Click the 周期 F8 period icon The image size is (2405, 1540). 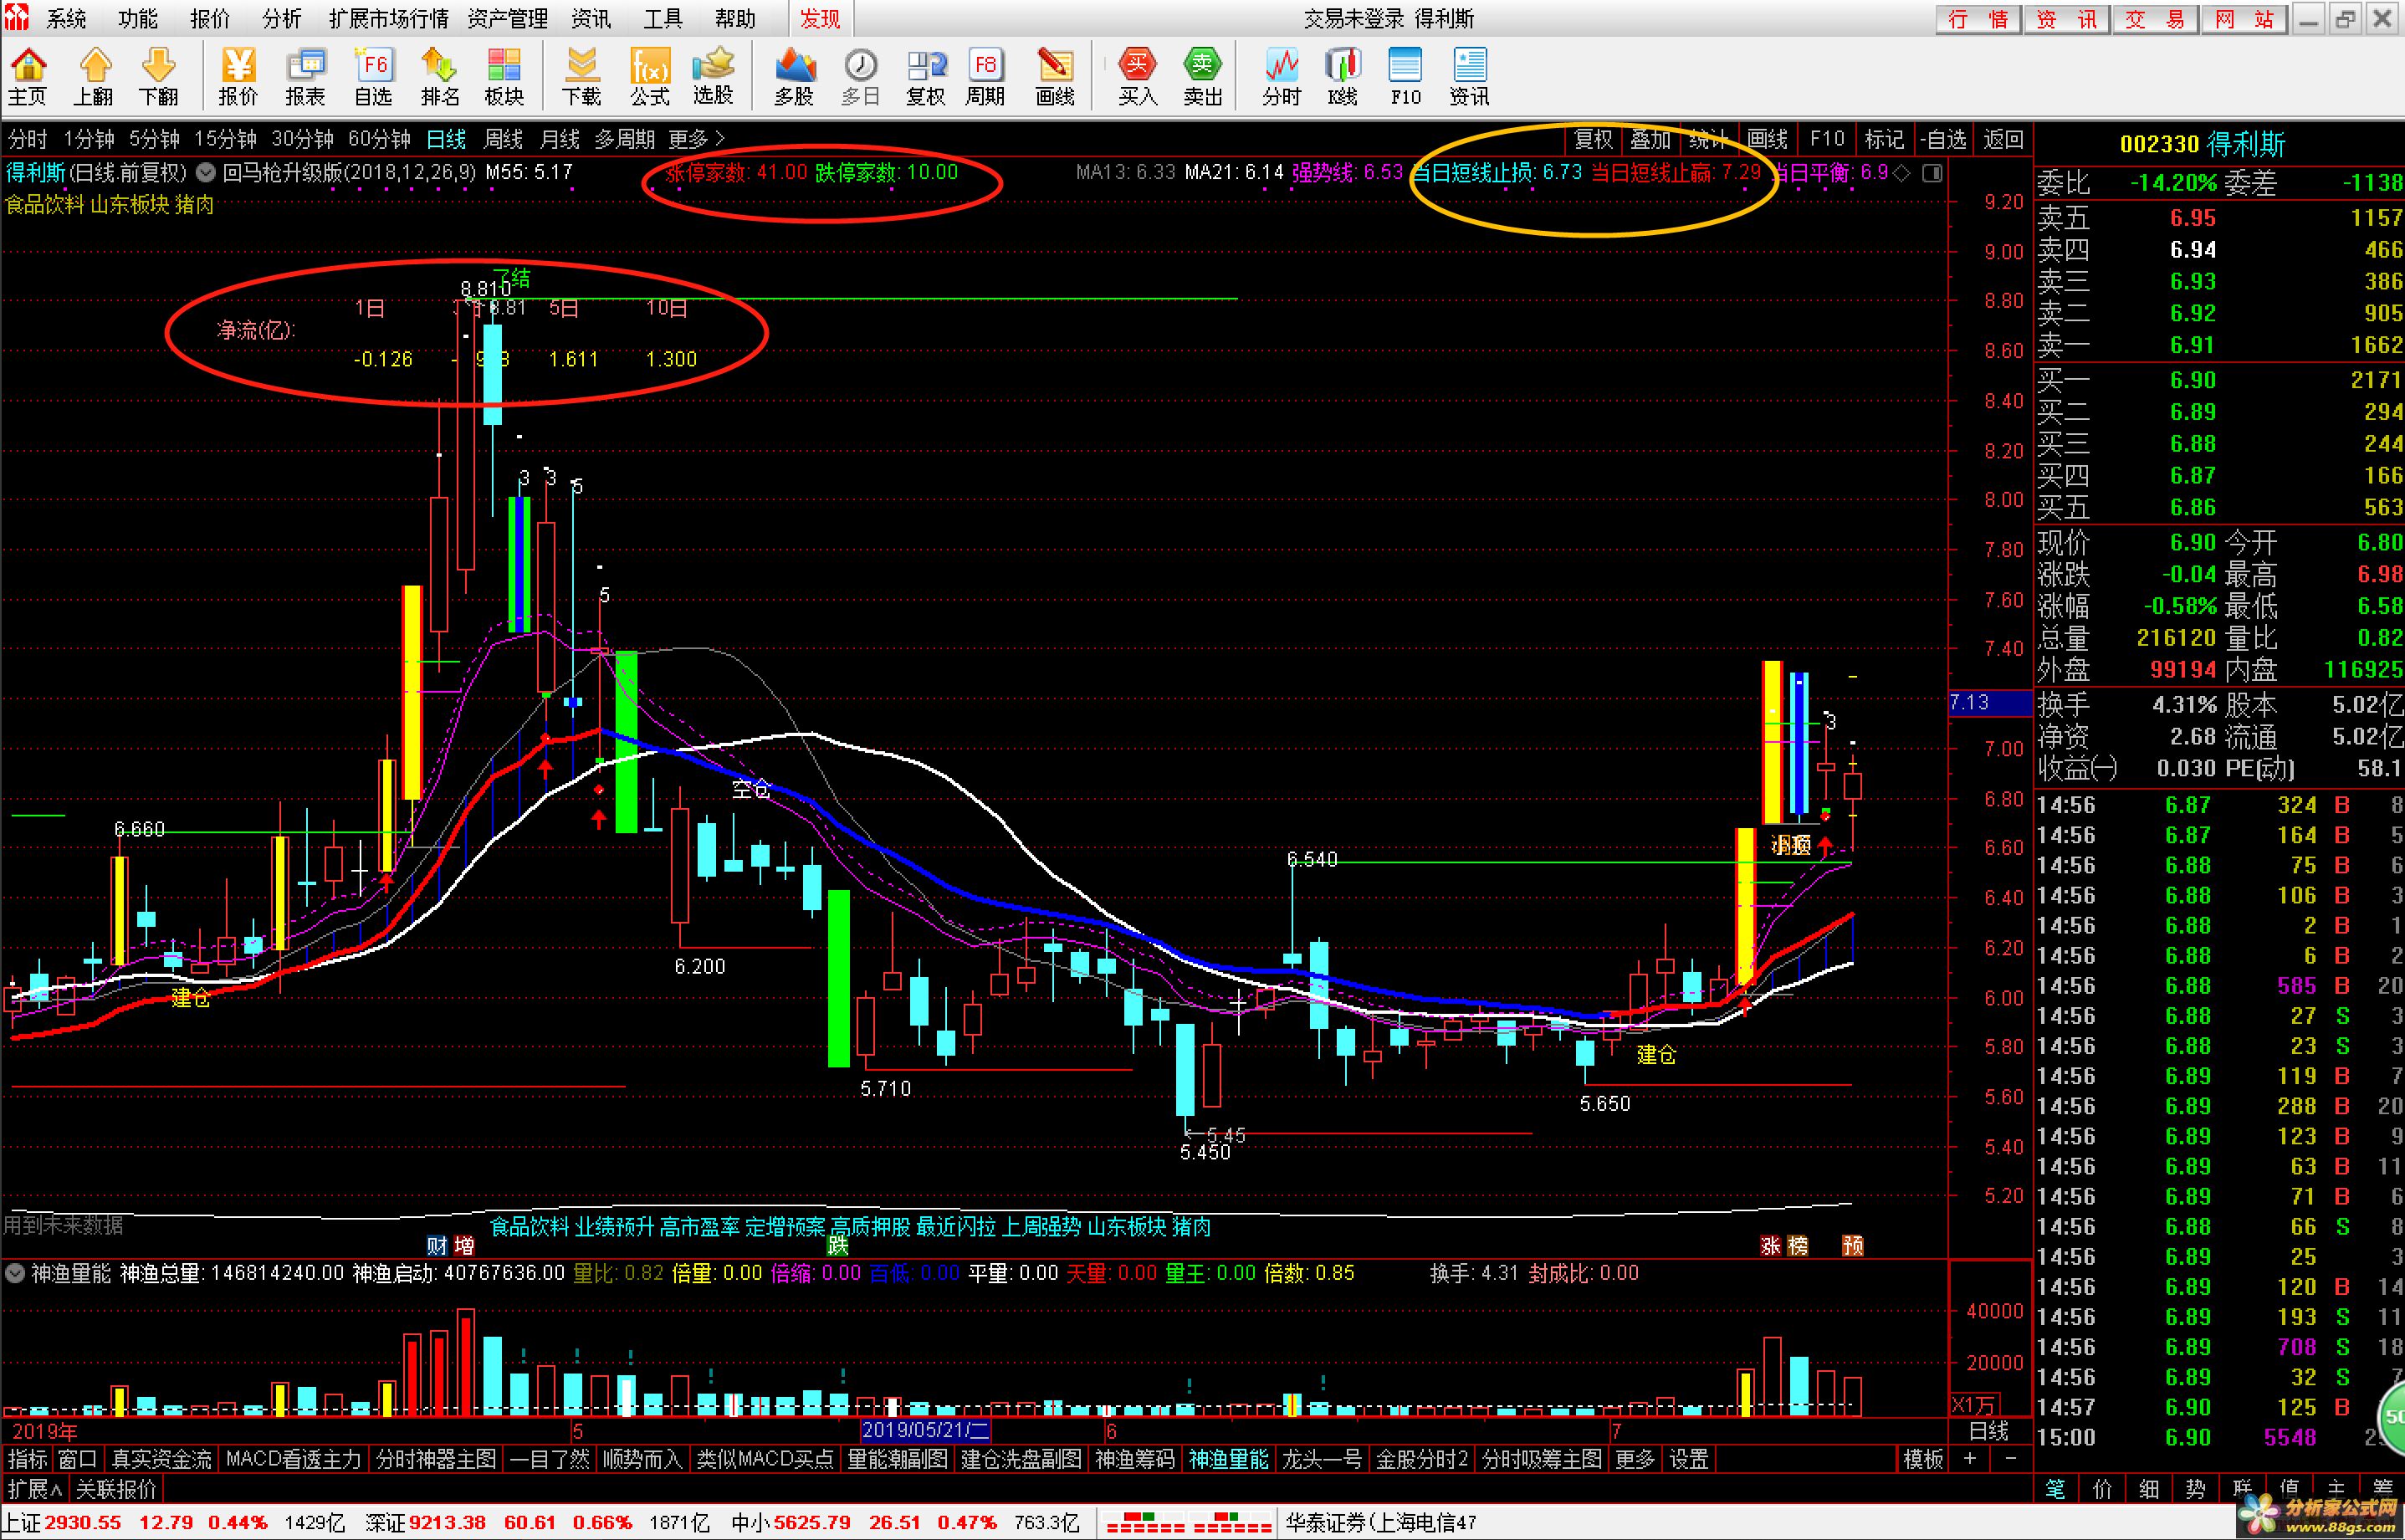985,76
